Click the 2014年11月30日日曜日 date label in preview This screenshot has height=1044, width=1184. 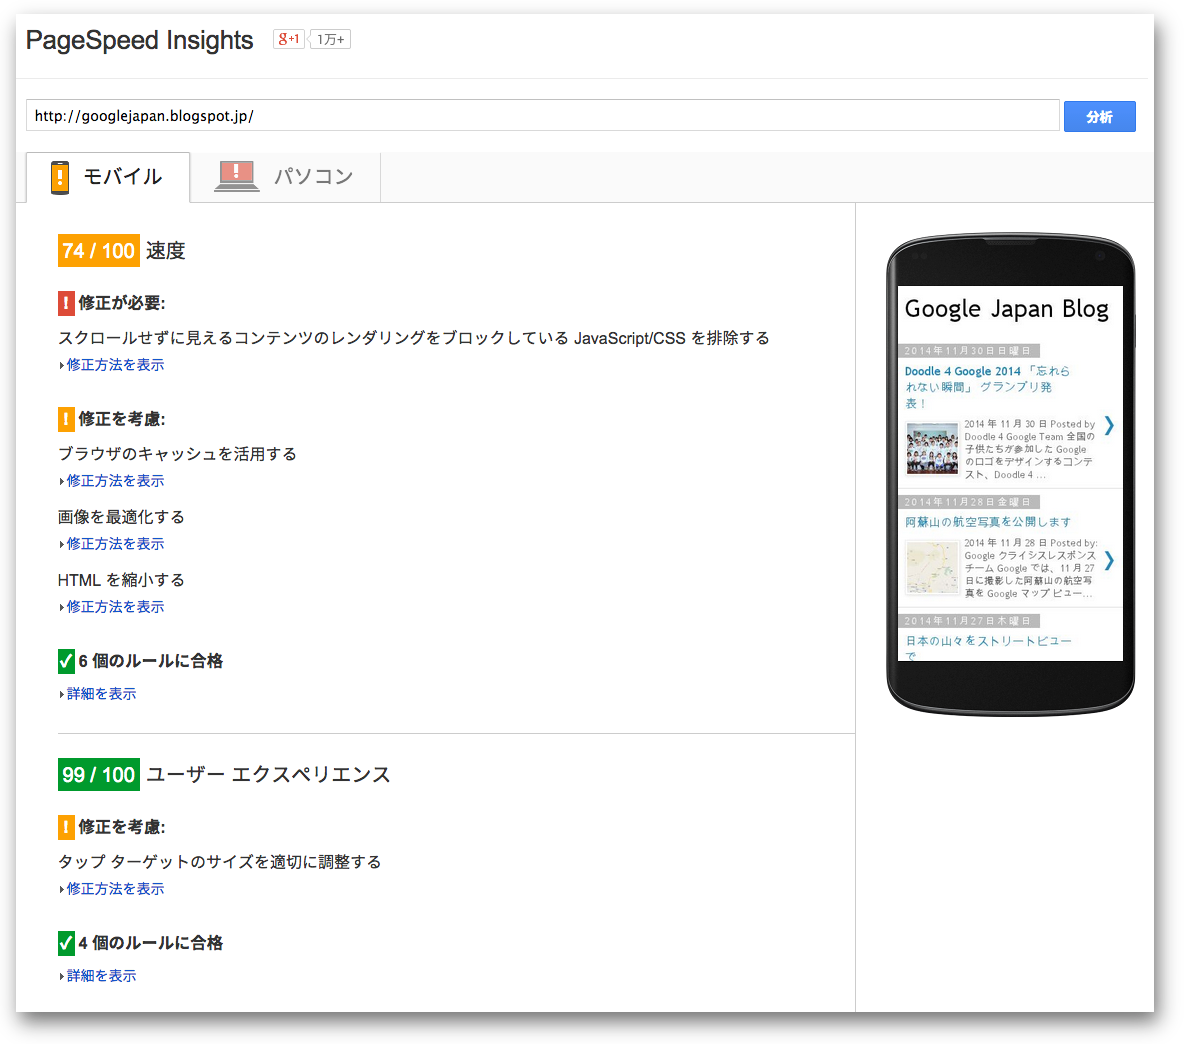tap(970, 351)
